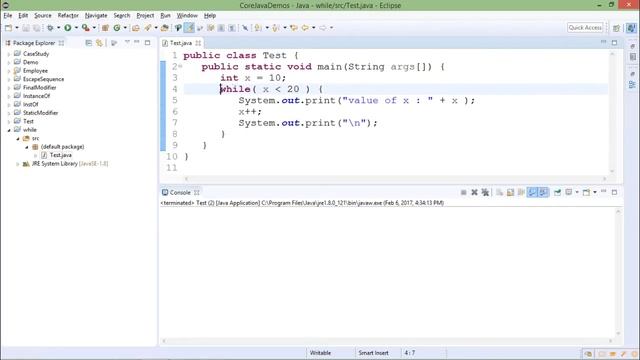The height and width of the screenshot is (360, 640).
Task: Open the Project menu
Action: [145, 16]
